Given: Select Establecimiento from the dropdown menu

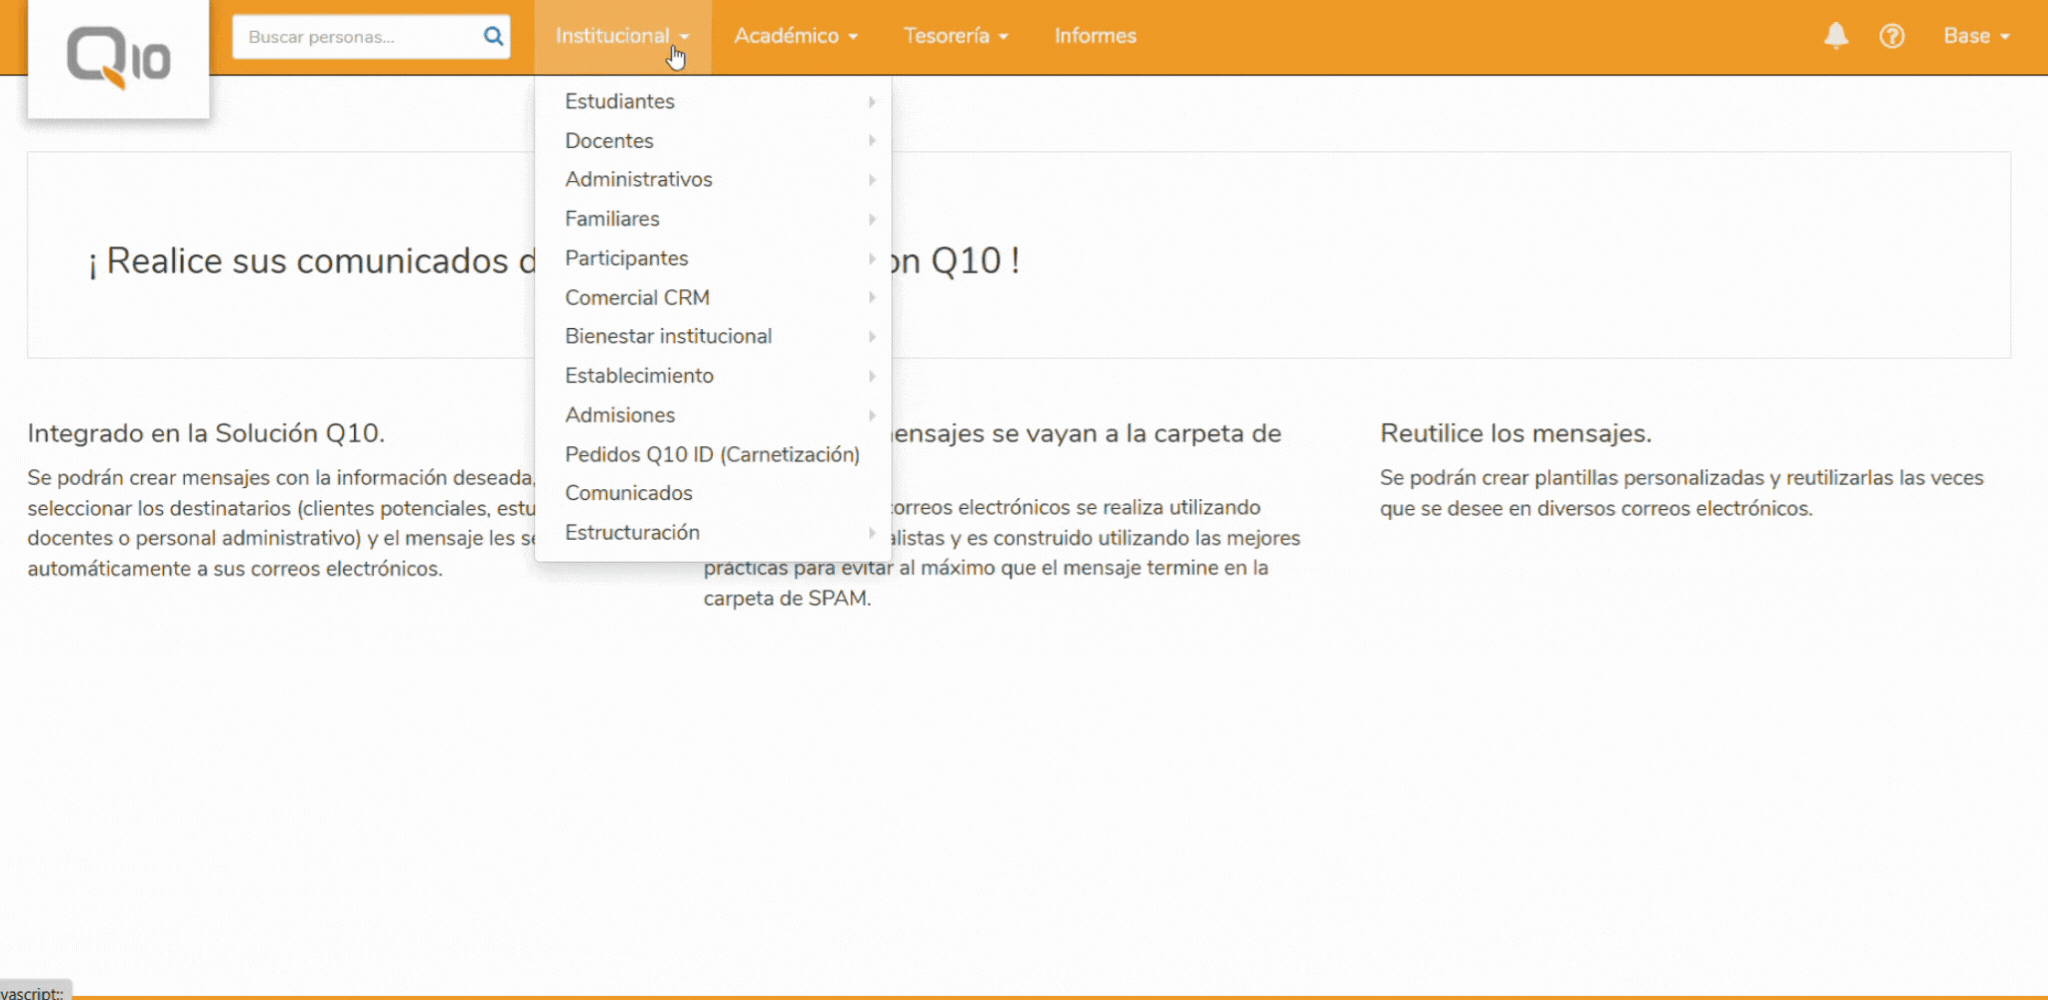Looking at the screenshot, I should point(639,375).
